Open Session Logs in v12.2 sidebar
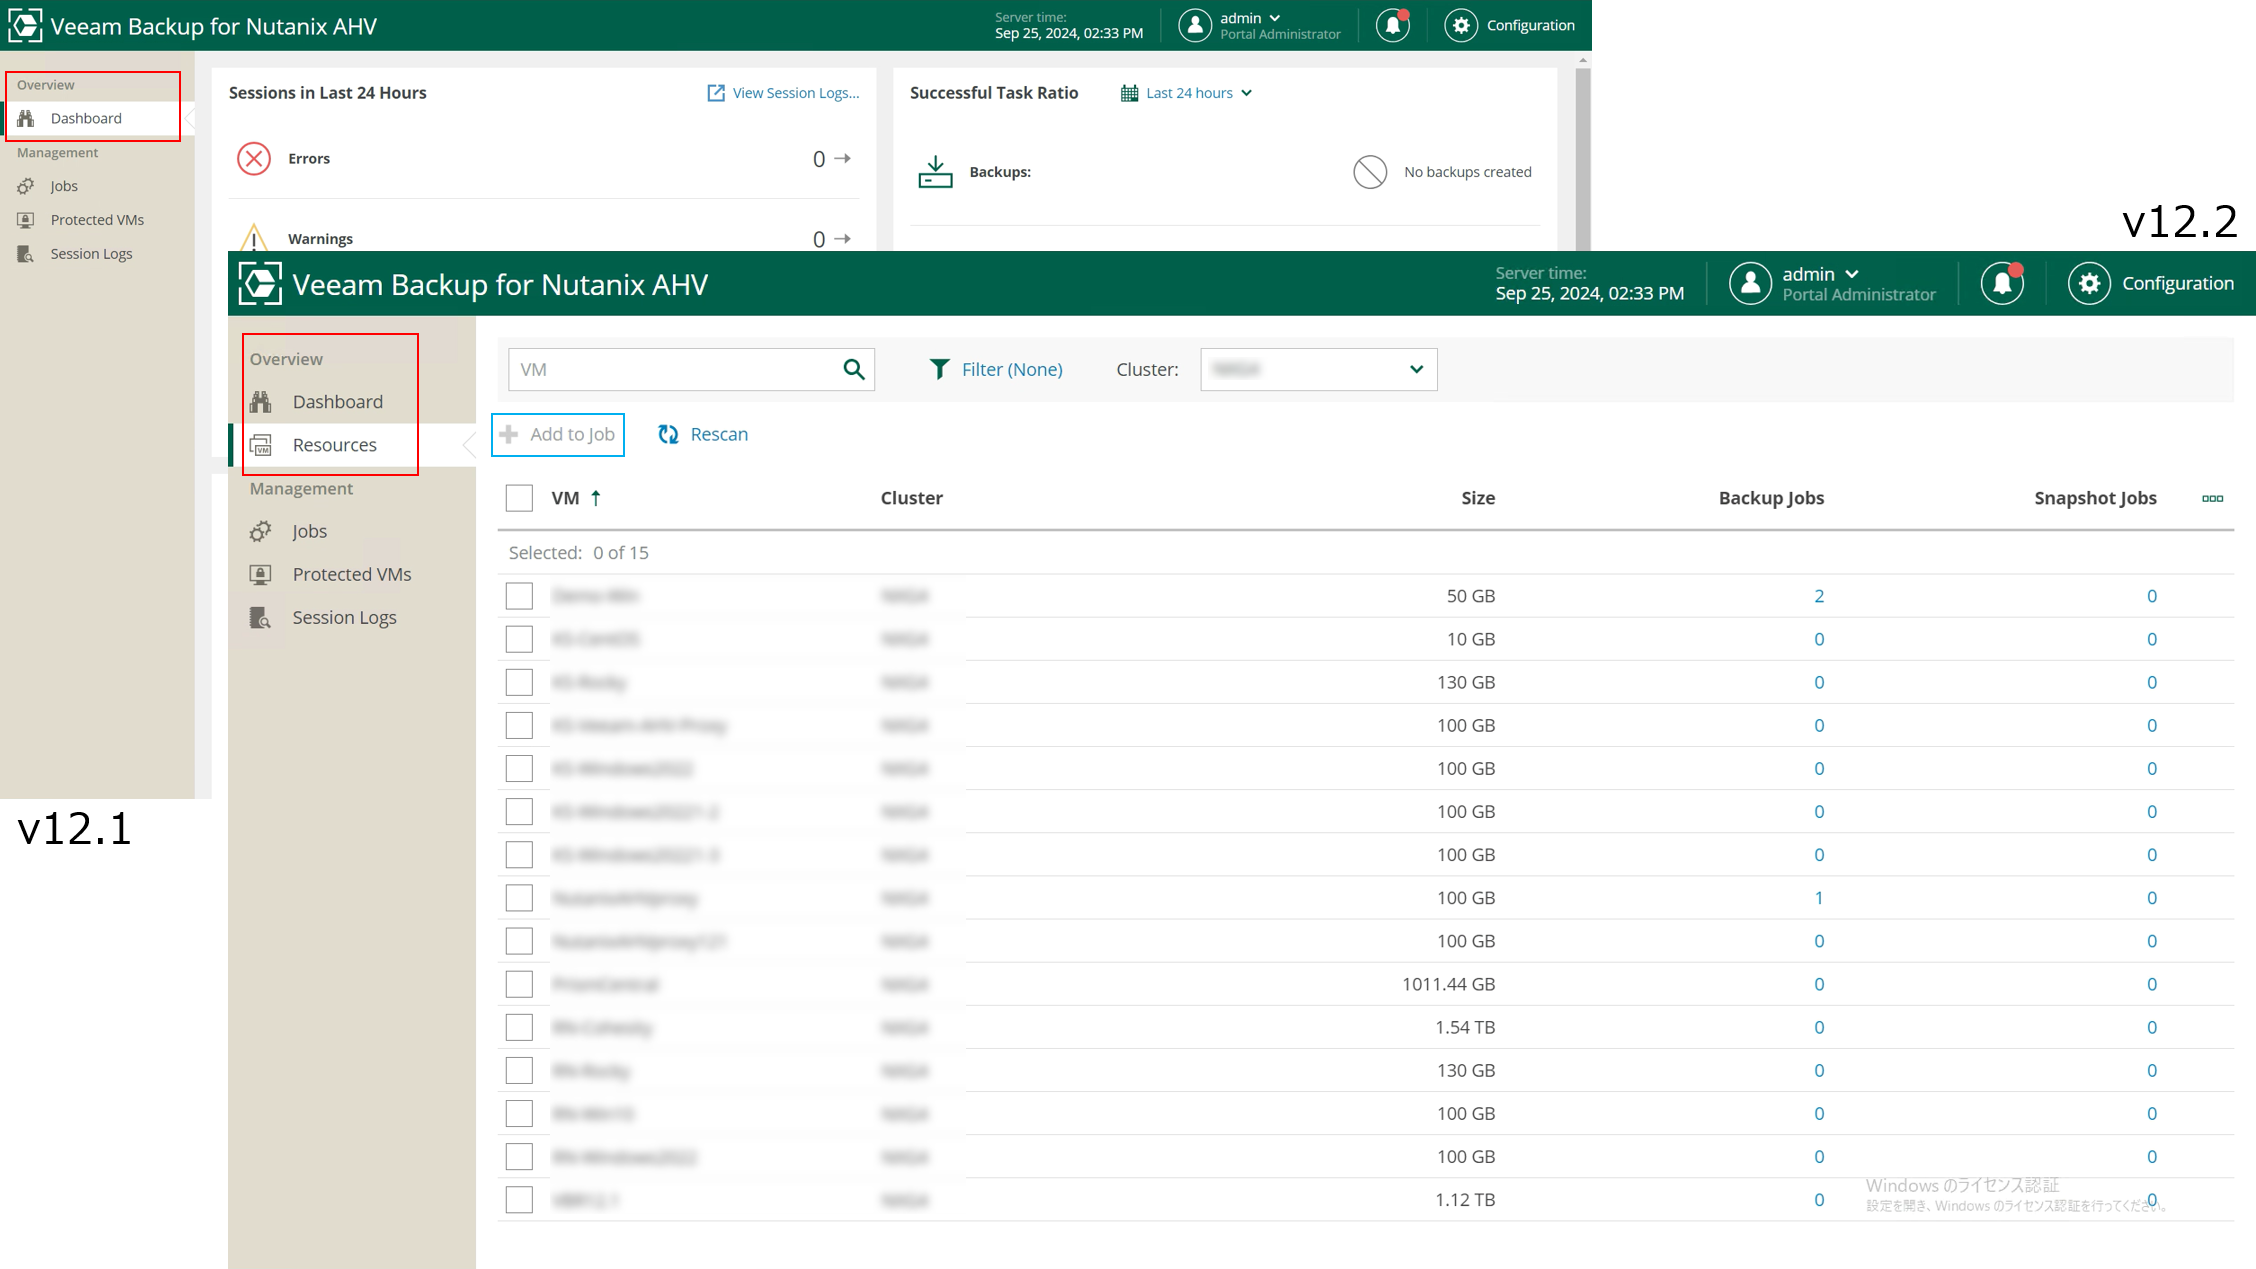This screenshot has height=1269, width=2256. (345, 617)
